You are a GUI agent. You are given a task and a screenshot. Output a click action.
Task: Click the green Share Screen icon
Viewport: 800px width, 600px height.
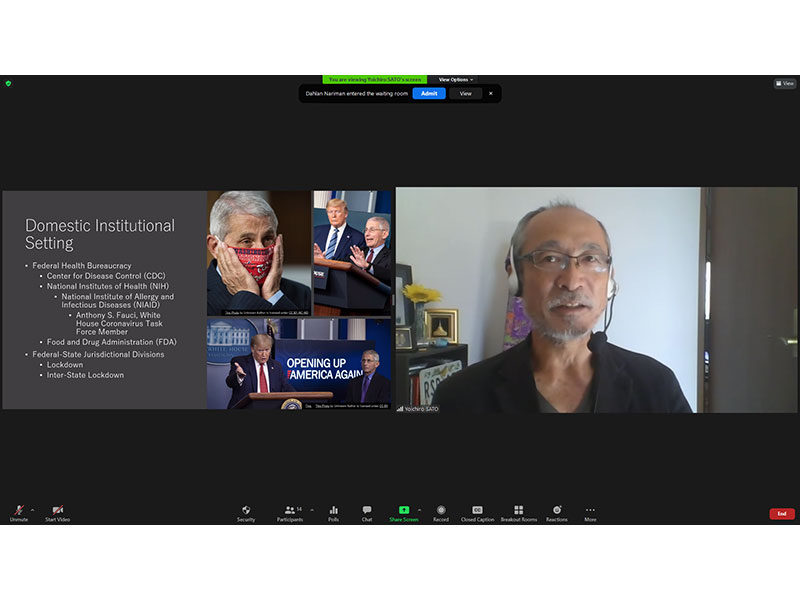404,511
